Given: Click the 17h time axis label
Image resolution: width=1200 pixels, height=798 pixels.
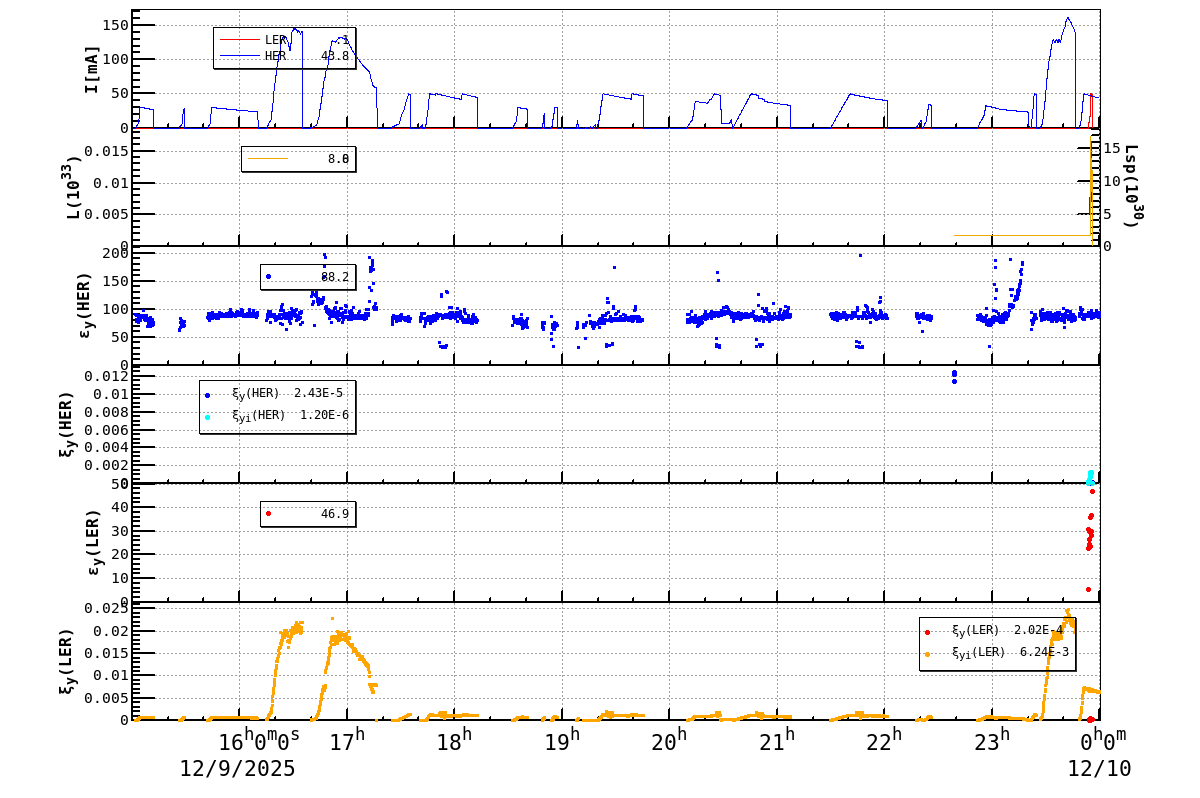Looking at the screenshot, I should pos(348,741).
